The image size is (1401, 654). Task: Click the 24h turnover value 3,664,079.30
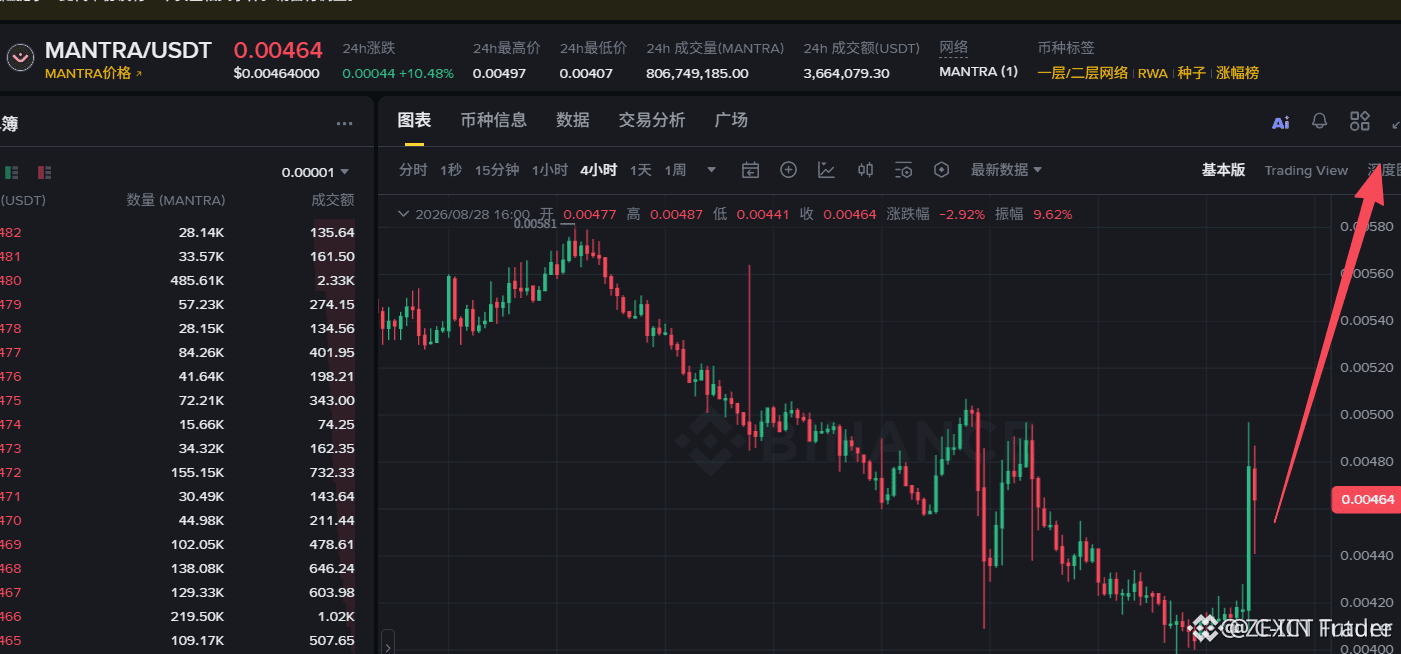pos(846,73)
